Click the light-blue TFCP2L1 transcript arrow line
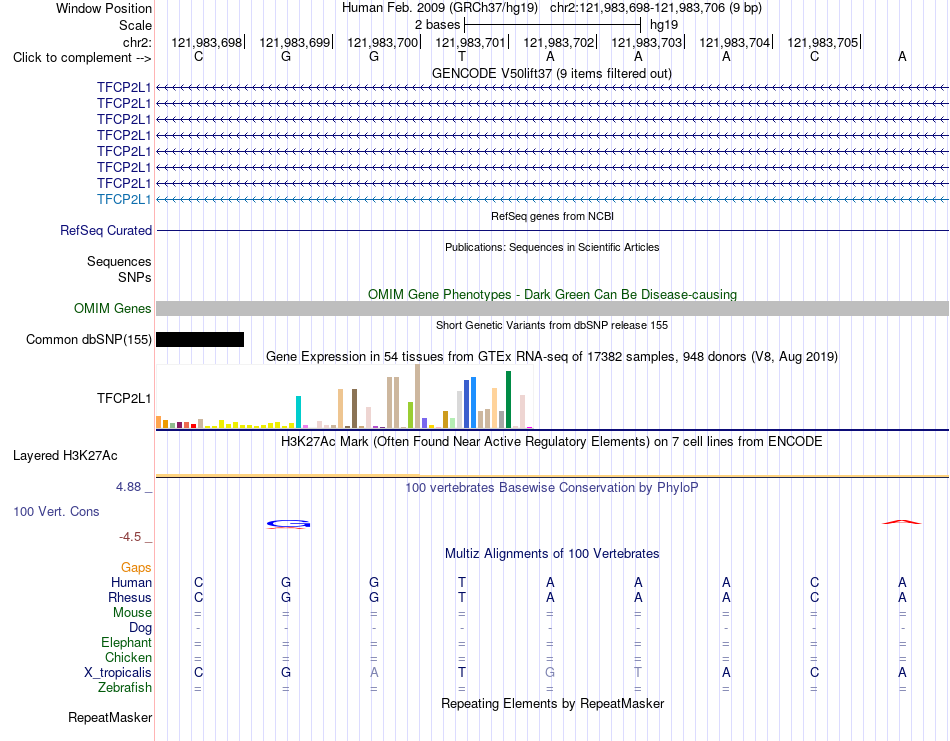The image size is (950, 741). [x=552, y=199]
